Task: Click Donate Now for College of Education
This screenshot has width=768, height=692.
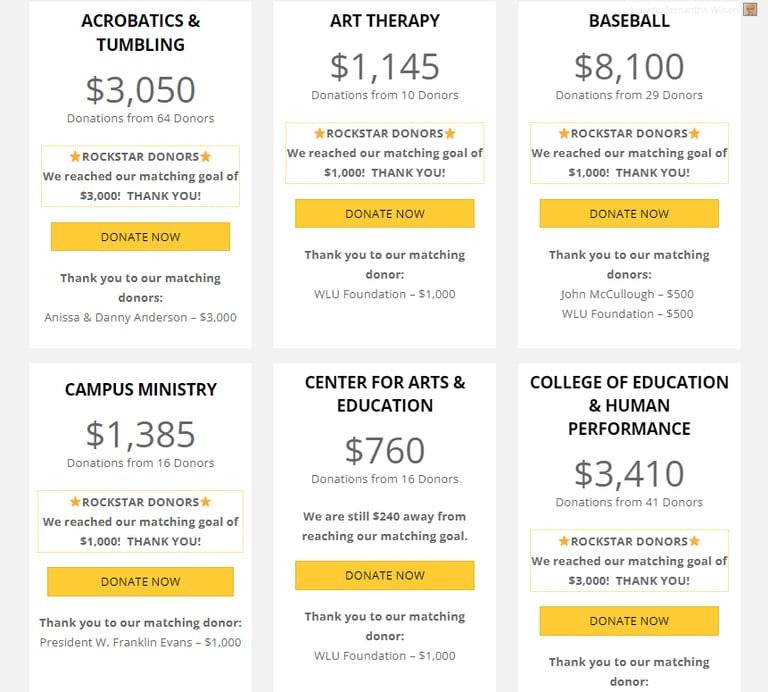Action: [x=629, y=621]
